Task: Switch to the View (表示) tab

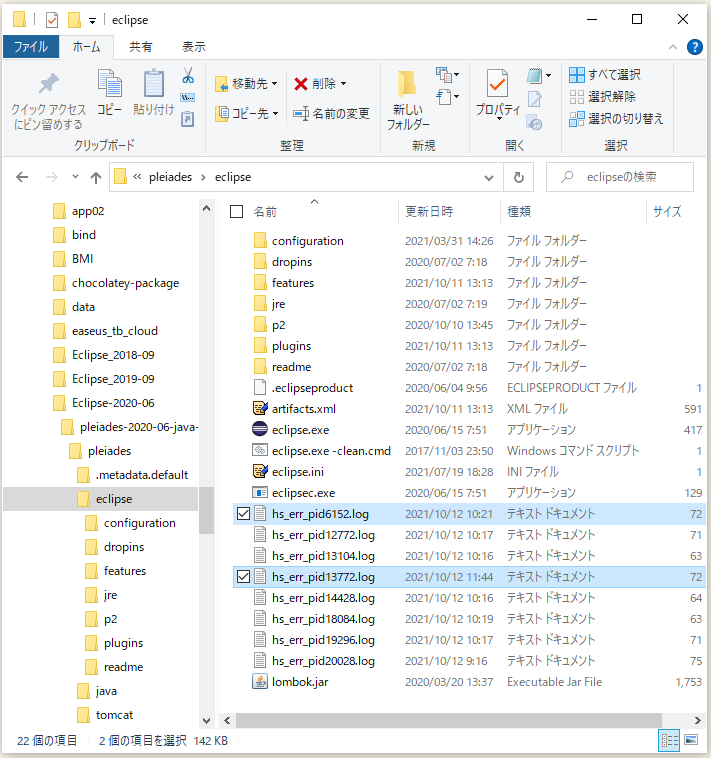Action: [194, 47]
